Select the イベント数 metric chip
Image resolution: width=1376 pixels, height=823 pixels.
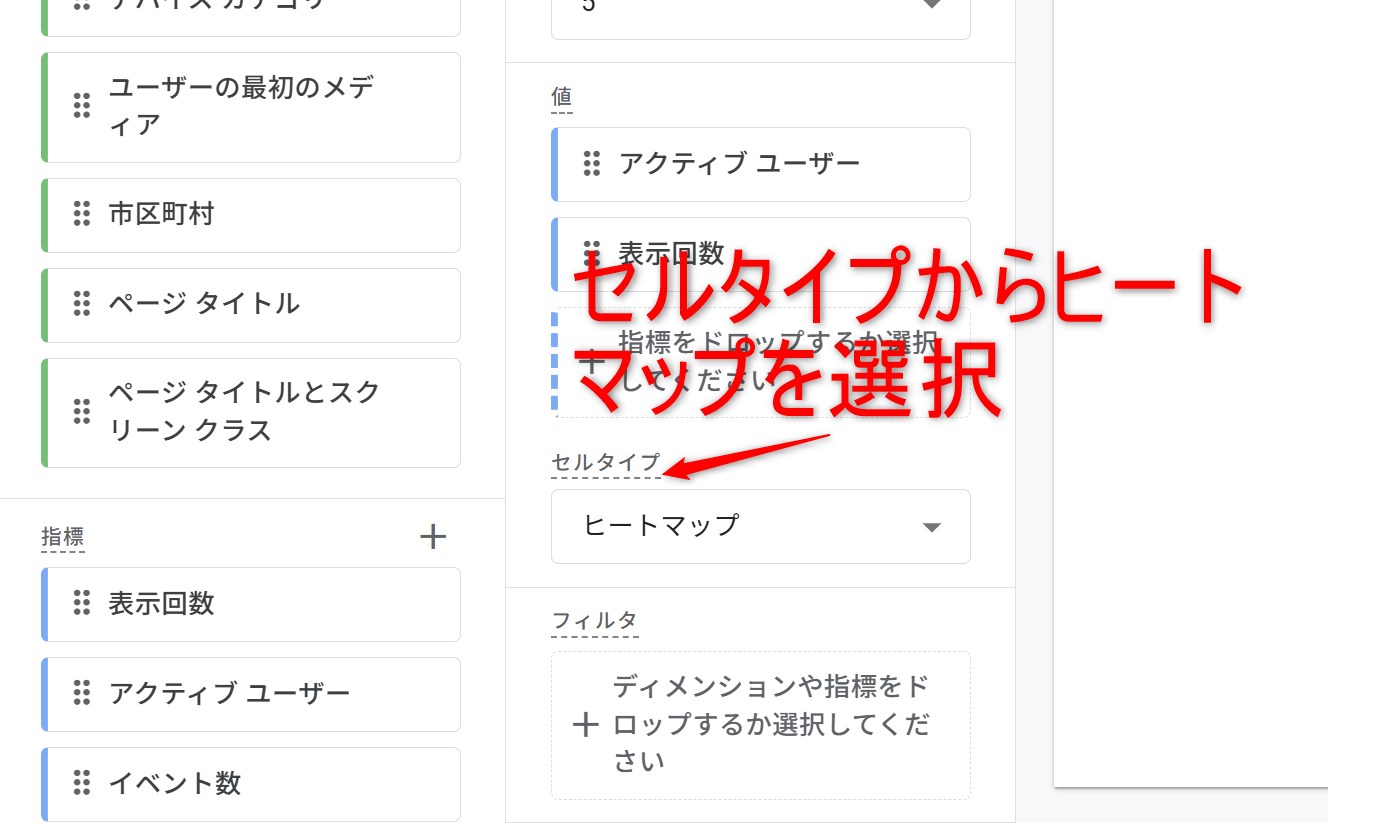click(251, 784)
